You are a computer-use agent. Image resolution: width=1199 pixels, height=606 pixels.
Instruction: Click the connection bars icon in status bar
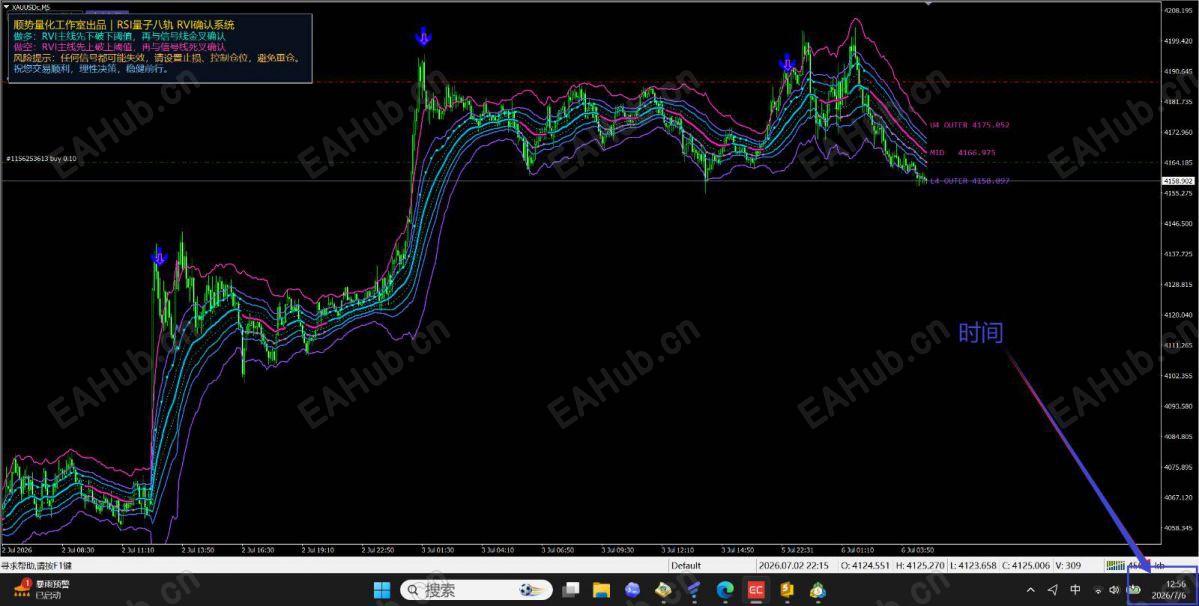pyautogui.click(x=1115, y=565)
